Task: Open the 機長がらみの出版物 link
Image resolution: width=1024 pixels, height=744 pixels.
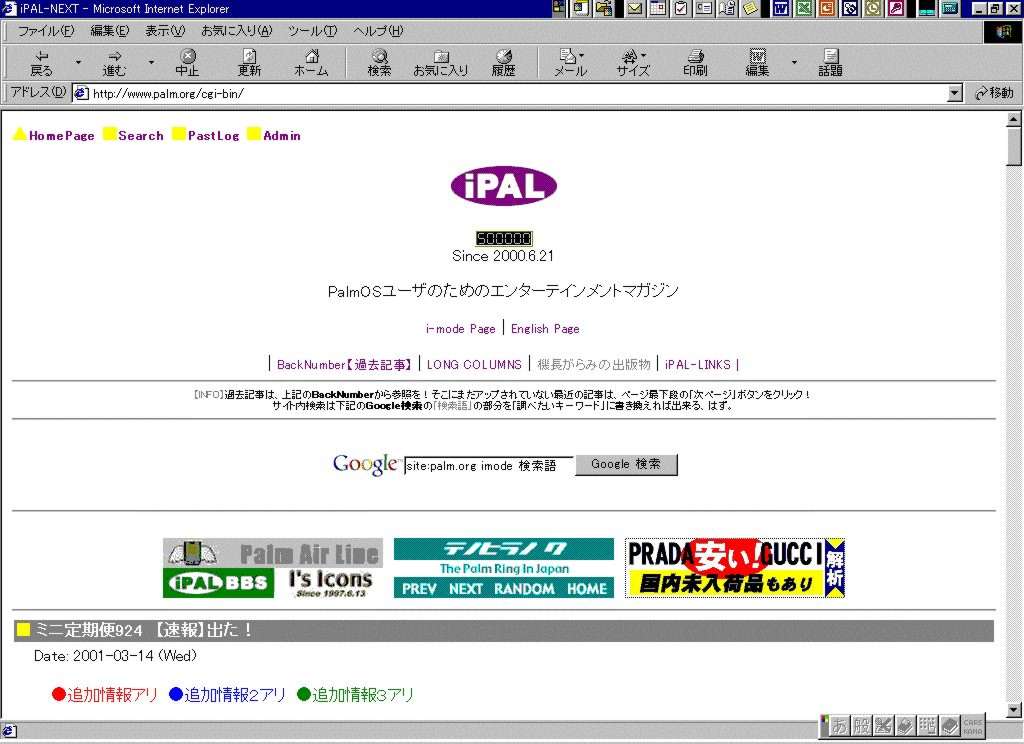Action: [594, 364]
